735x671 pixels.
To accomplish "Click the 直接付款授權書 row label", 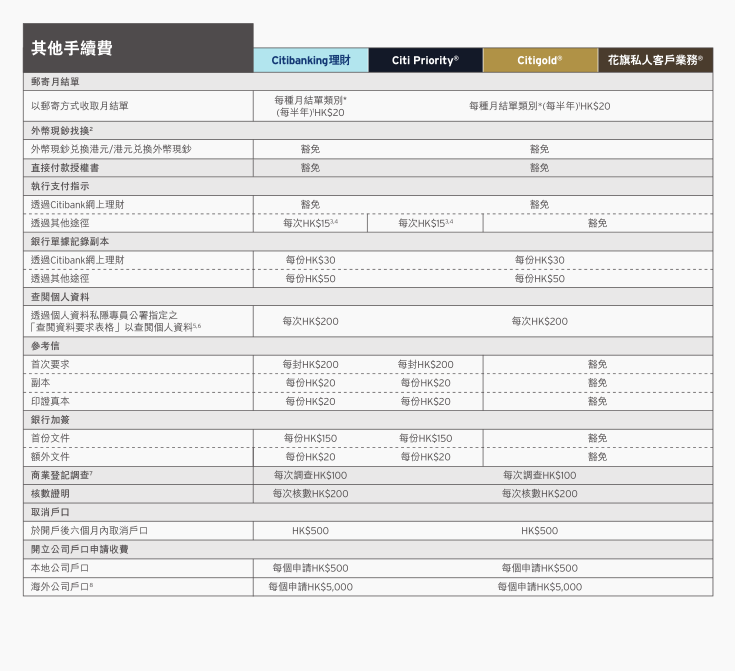I will [65, 168].
